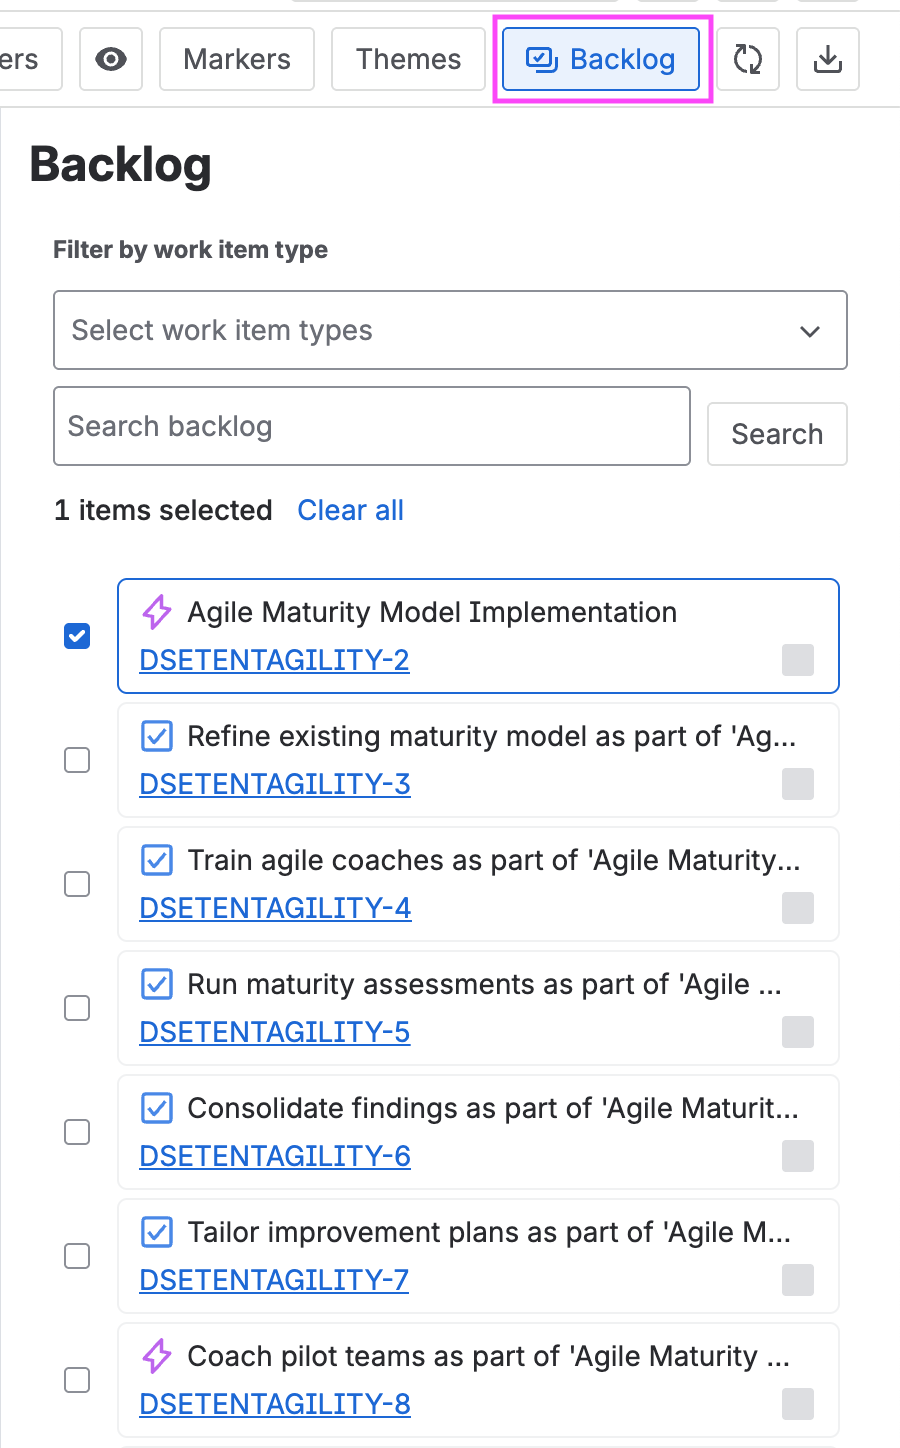Open the Select work item types dropdown
Viewport: 900px width, 1448px height.
[x=450, y=330]
